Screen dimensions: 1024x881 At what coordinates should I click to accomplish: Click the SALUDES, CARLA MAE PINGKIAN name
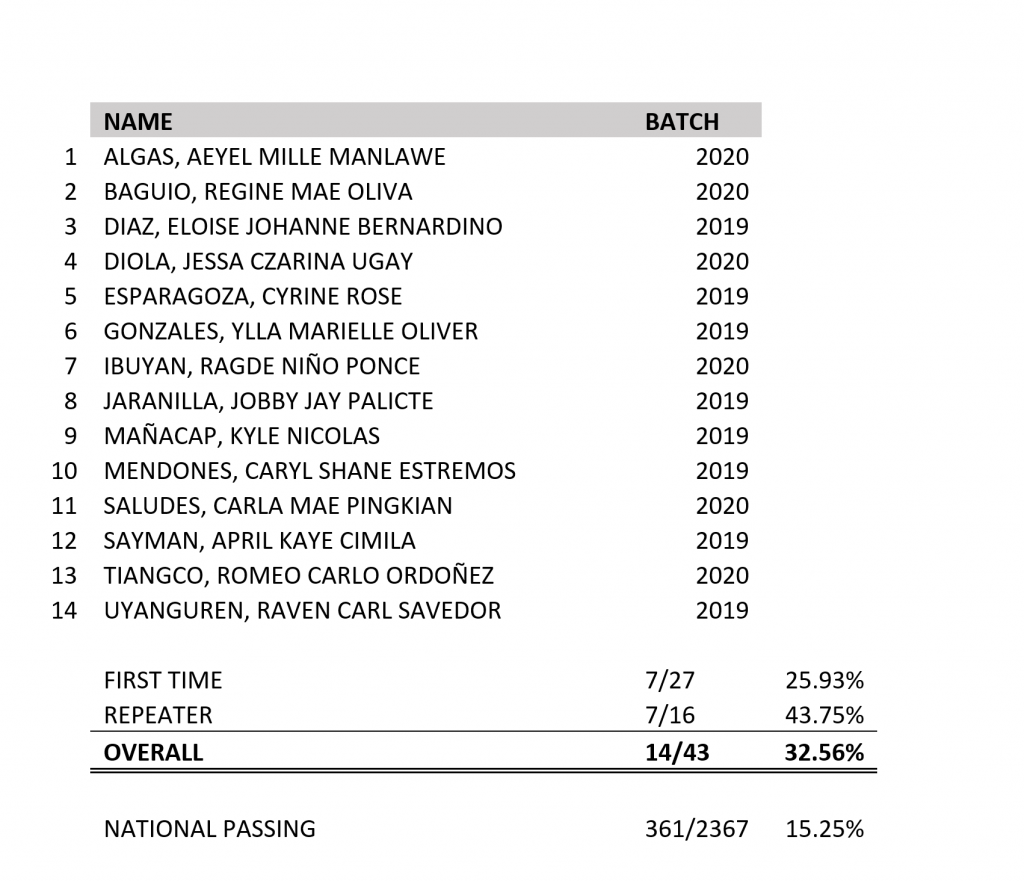pyautogui.click(x=278, y=506)
